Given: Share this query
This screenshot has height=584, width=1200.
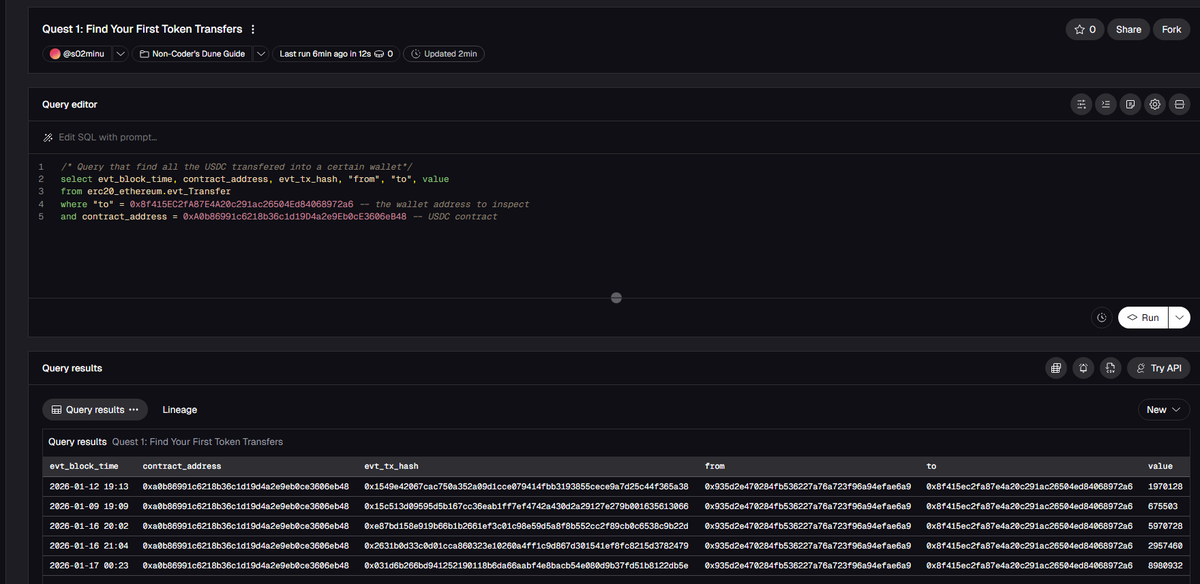Looking at the screenshot, I should pyautogui.click(x=1128, y=29).
